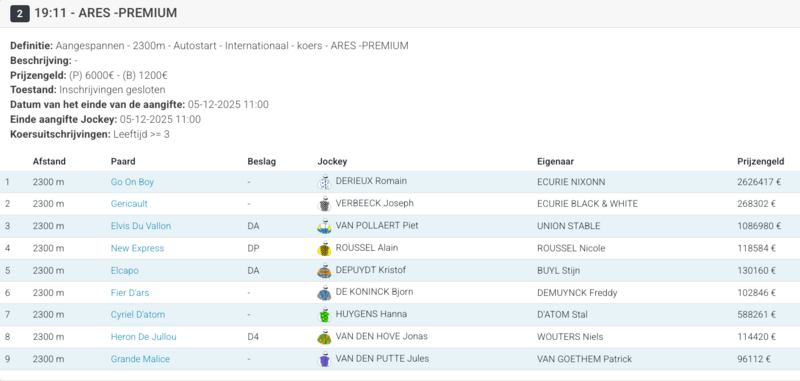The image size is (800, 381).
Task: Open horse Cyriel D'atom
Action: pyautogui.click(x=138, y=315)
